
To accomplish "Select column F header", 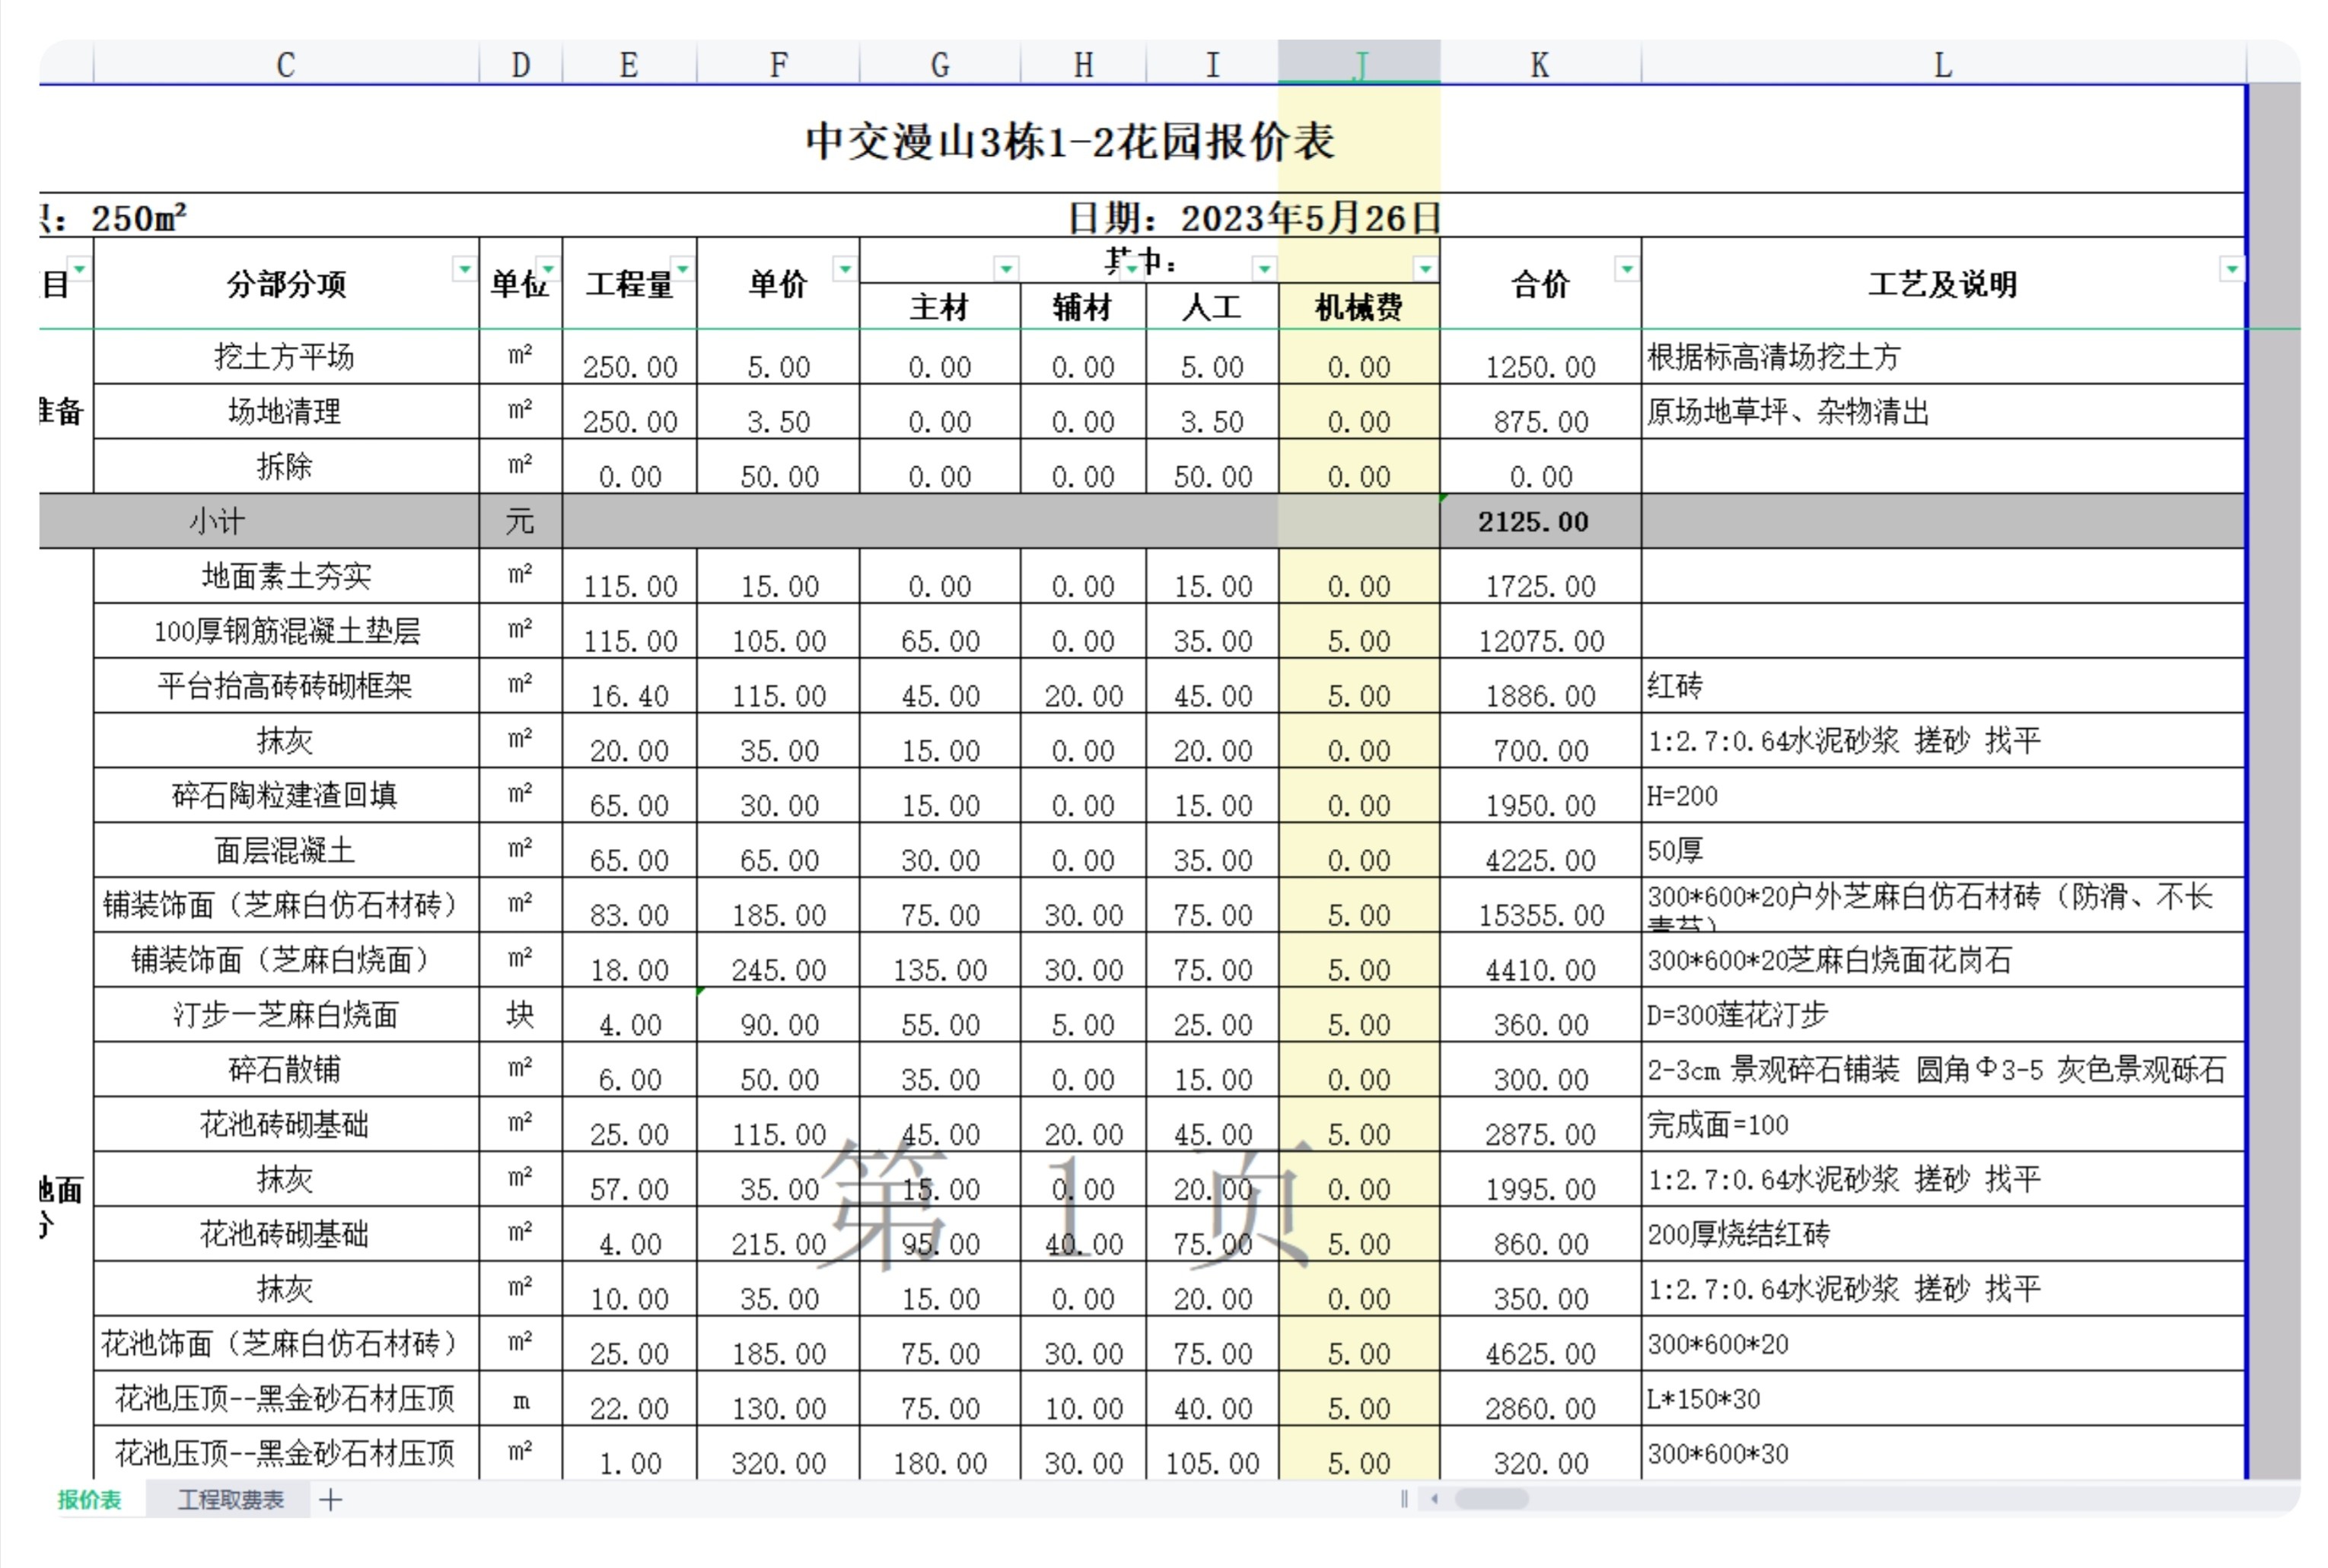I will tap(778, 64).
